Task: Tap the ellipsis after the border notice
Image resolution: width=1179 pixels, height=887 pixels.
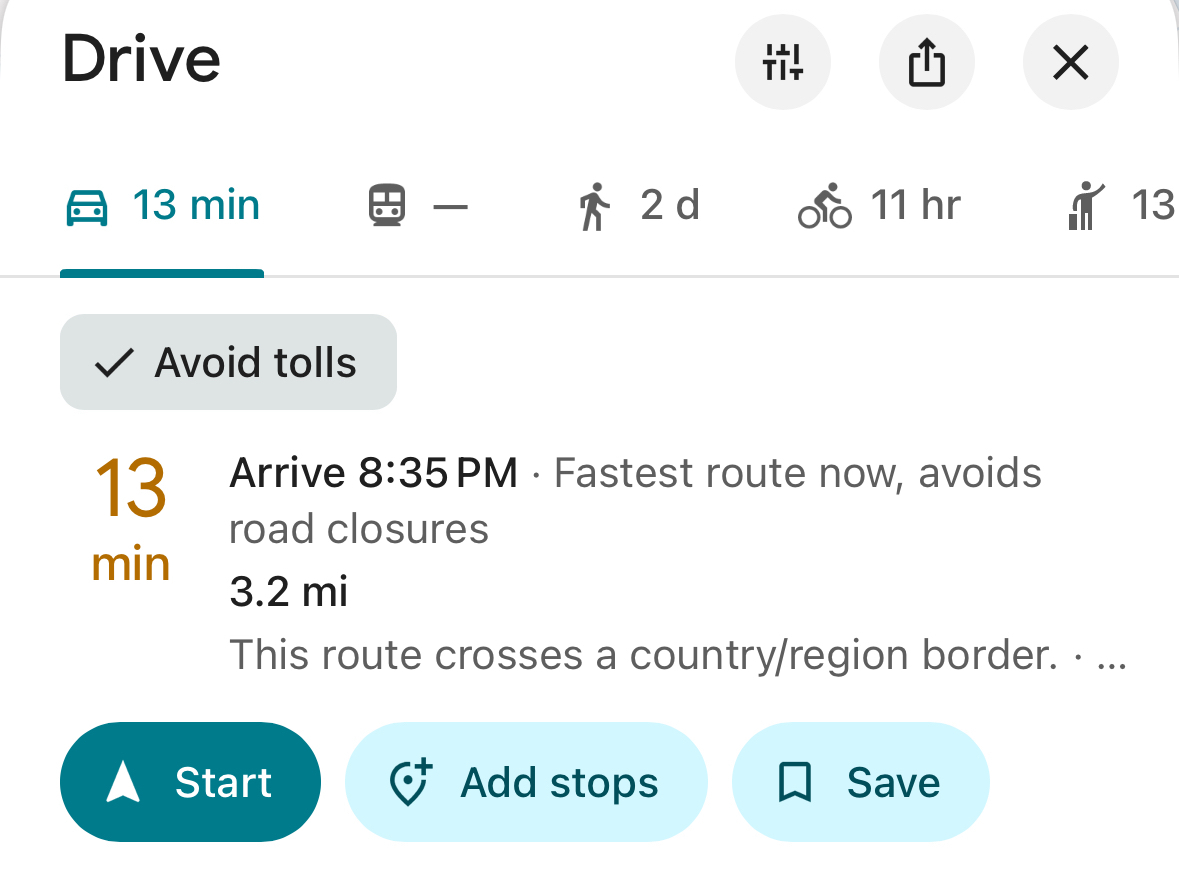Action: tap(1112, 657)
